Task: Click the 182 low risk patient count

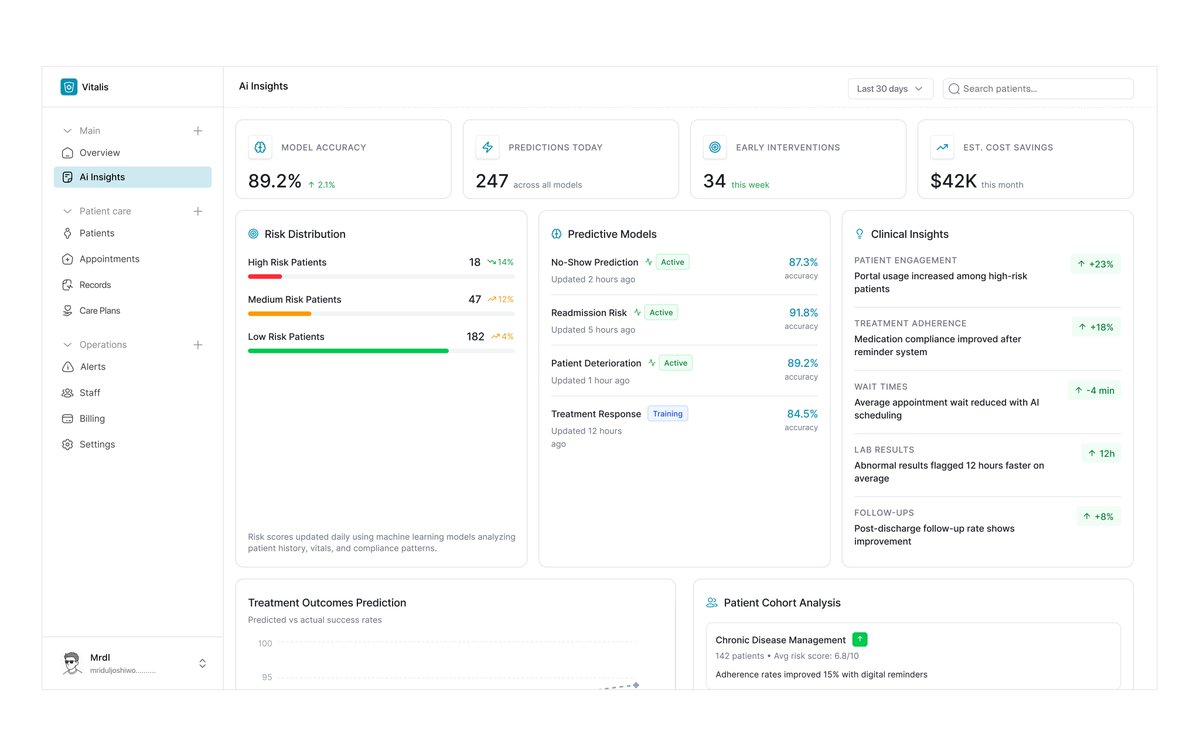Action: point(475,337)
